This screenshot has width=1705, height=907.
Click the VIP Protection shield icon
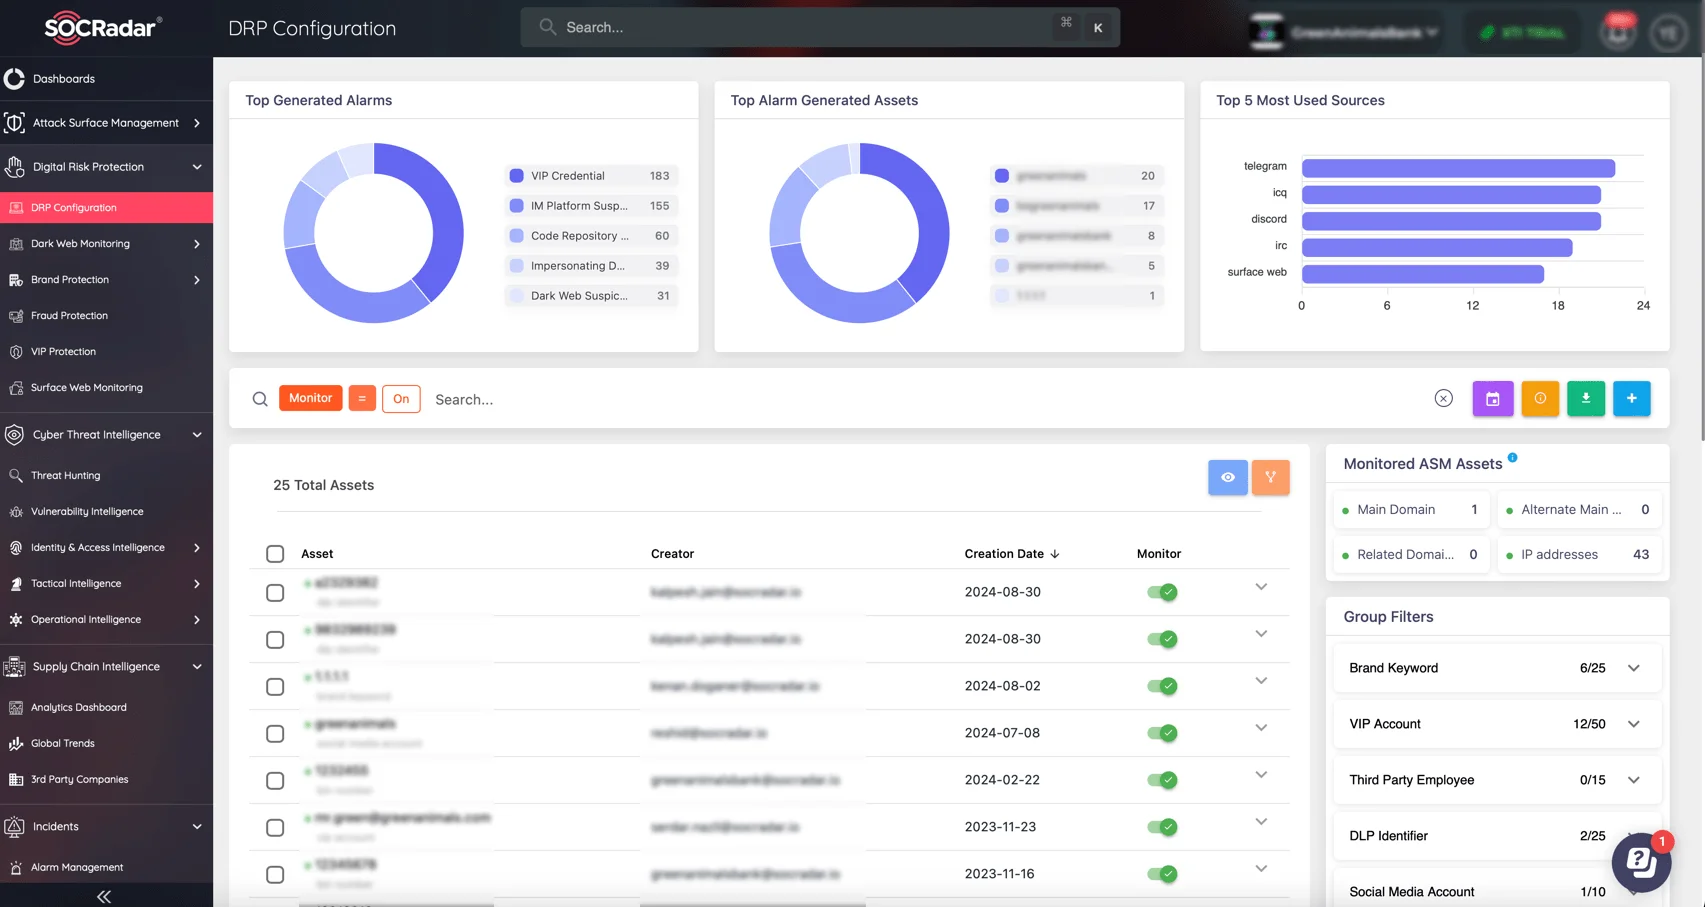tap(16, 352)
